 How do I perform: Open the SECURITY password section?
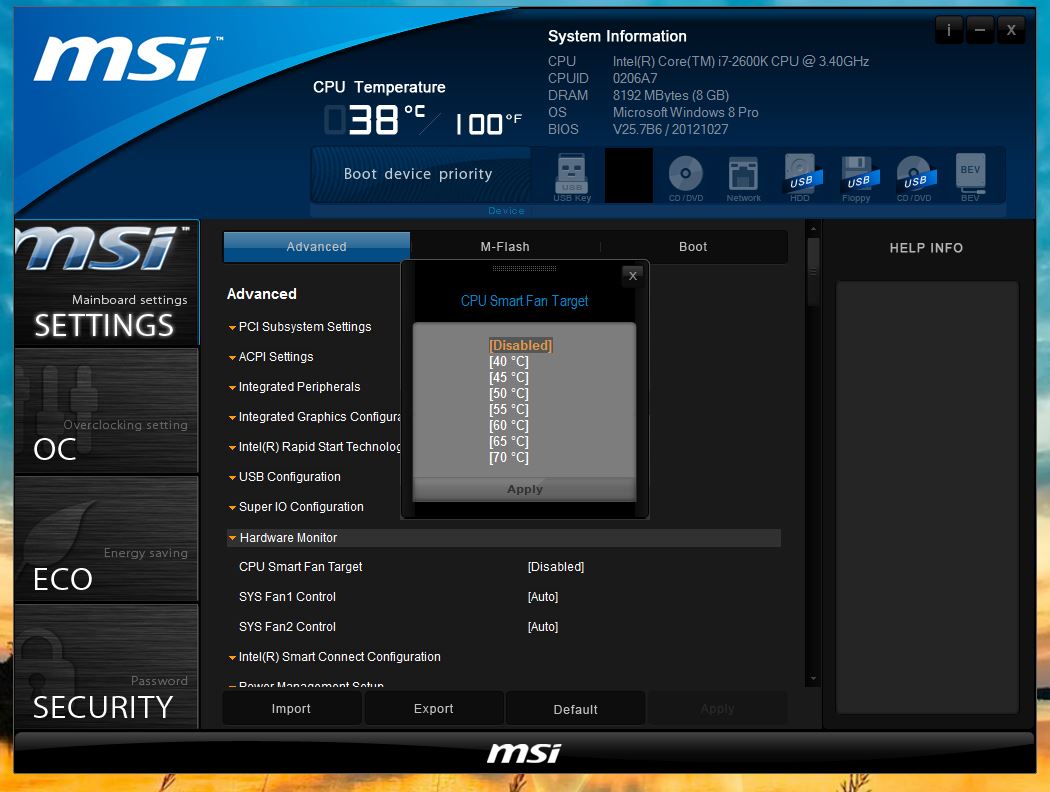coord(106,666)
